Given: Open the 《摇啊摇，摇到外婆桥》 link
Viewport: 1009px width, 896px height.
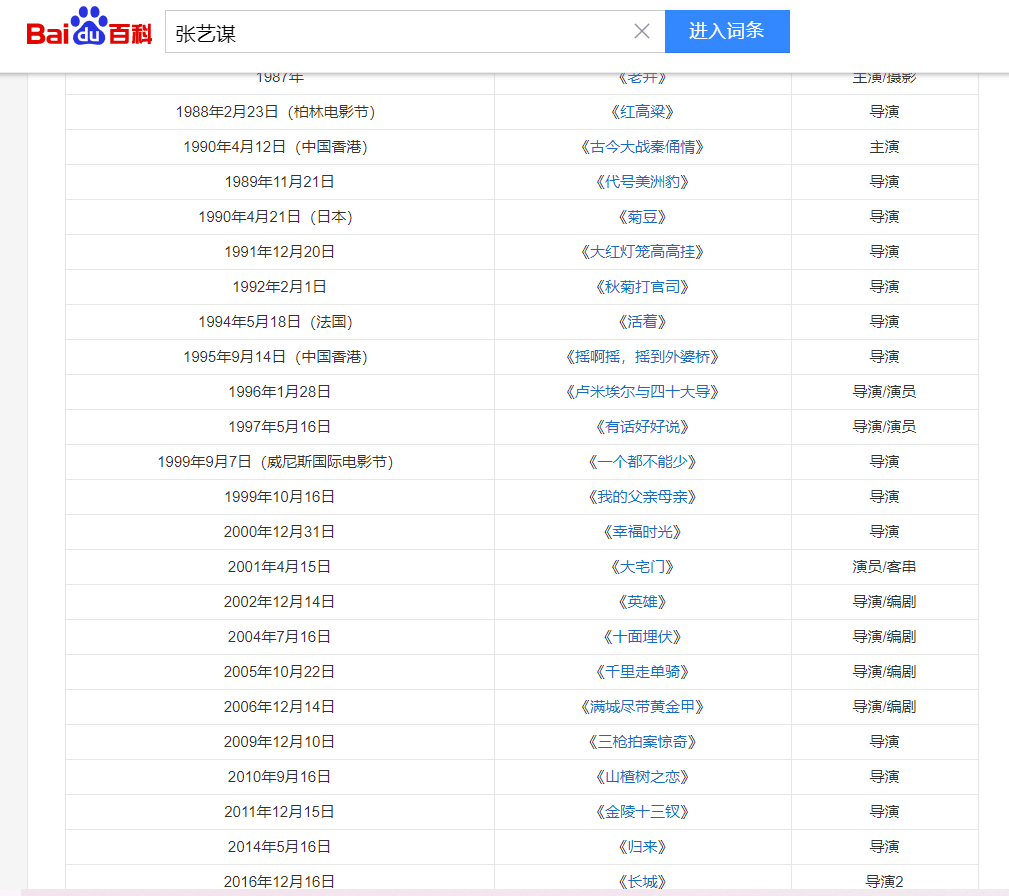Looking at the screenshot, I should coord(642,357).
